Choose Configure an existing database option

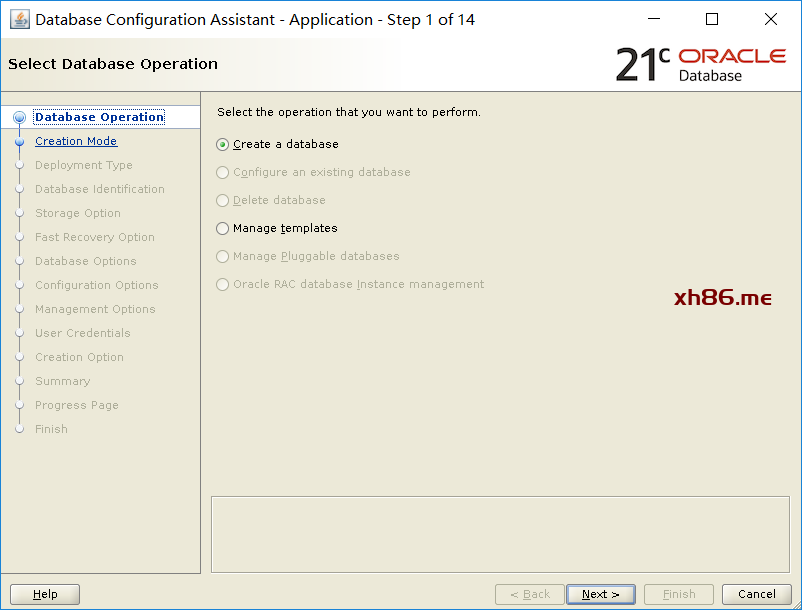click(x=222, y=172)
